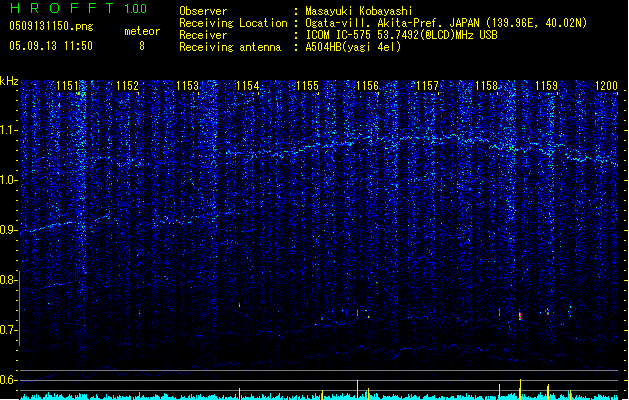This screenshot has width=629, height=400.
Task: Click the meteor count value 8
Action: (x=141, y=46)
